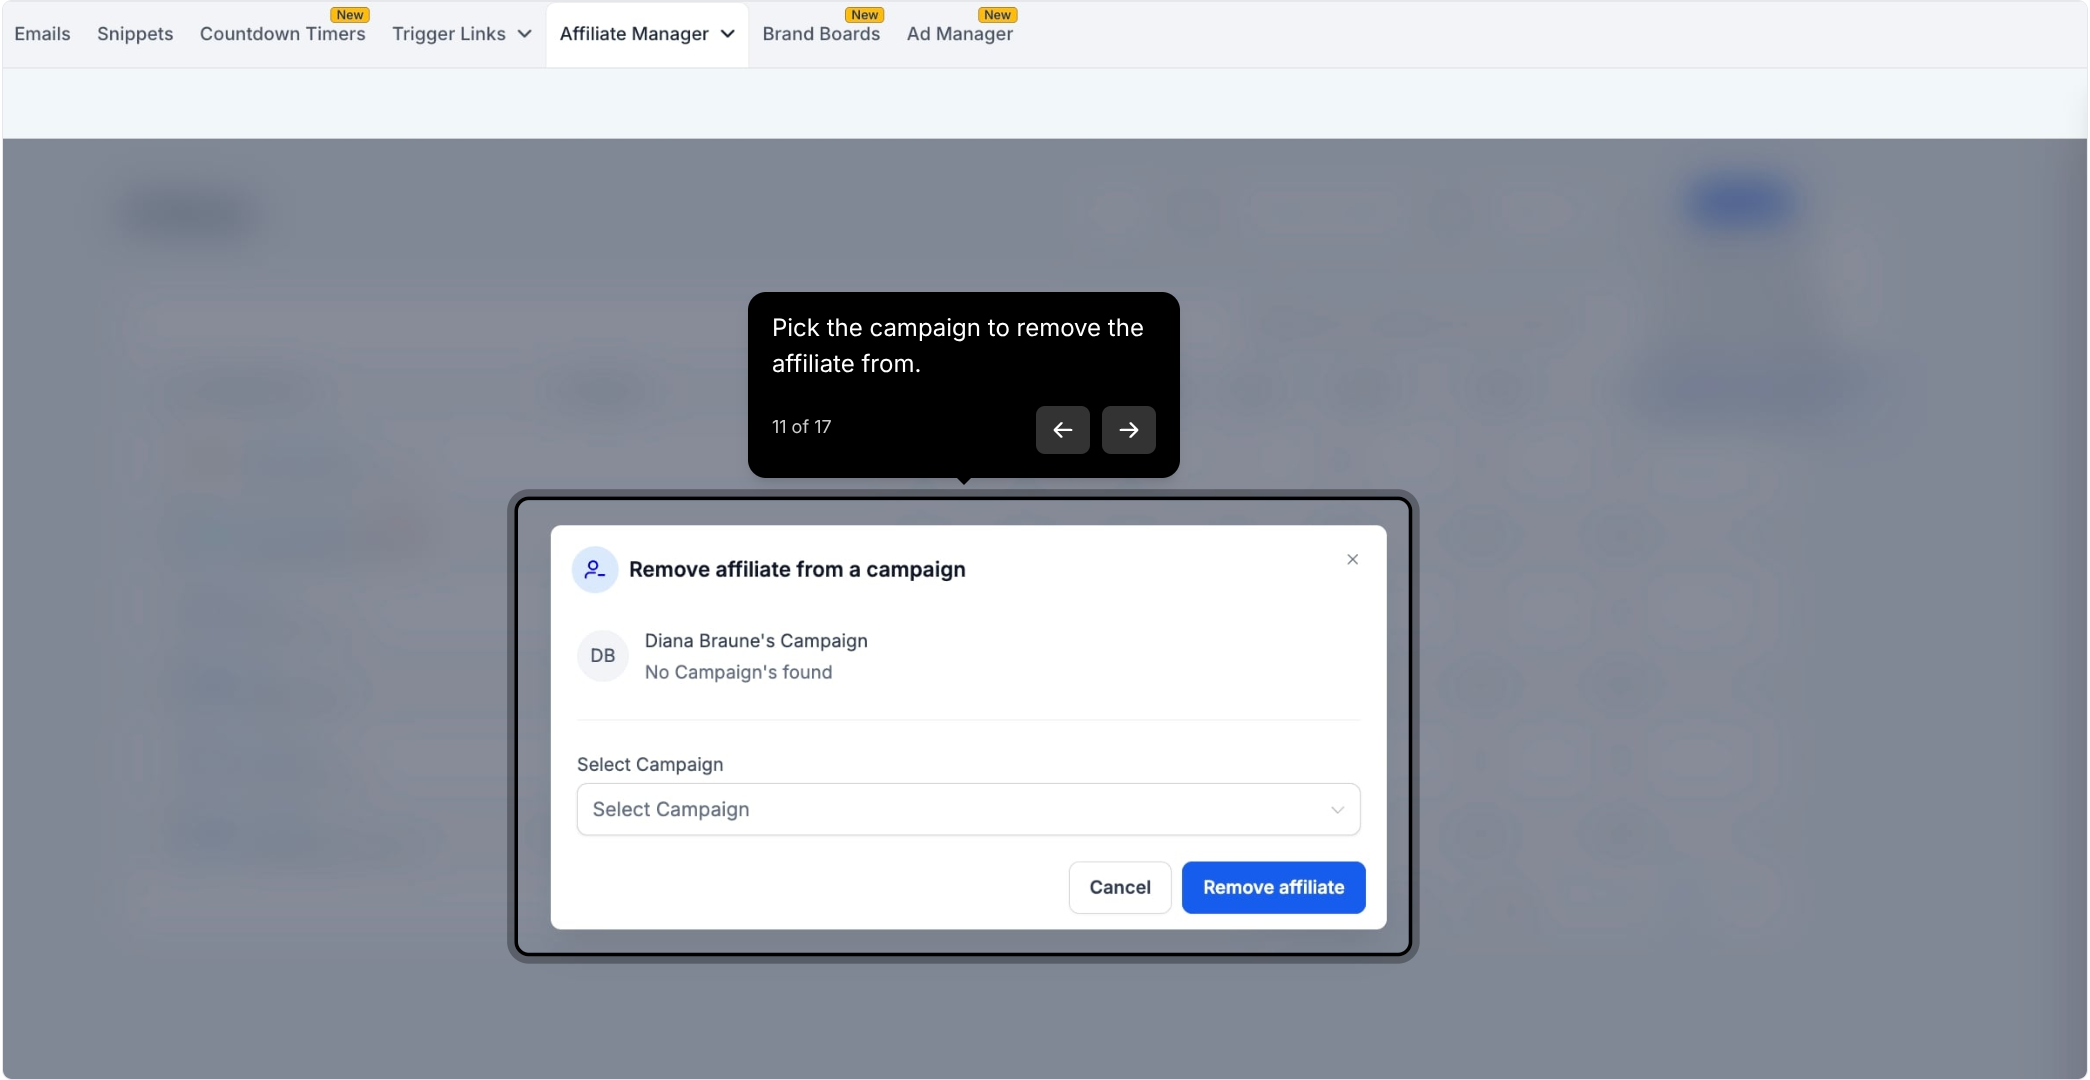This screenshot has height=1080, width=2090.
Task: Open the Emails tab
Action: click(42, 34)
